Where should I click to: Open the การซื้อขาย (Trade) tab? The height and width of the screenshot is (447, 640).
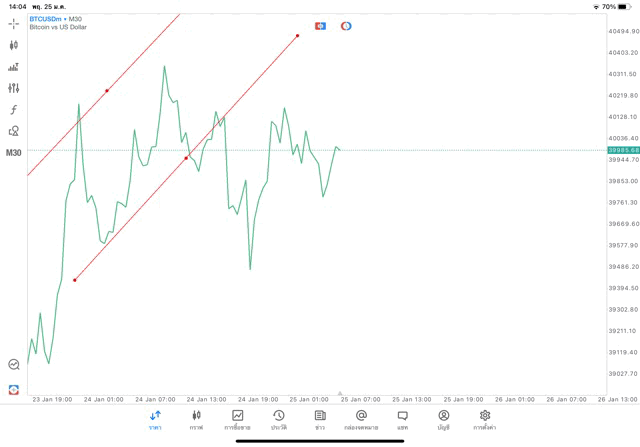point(238,419)
